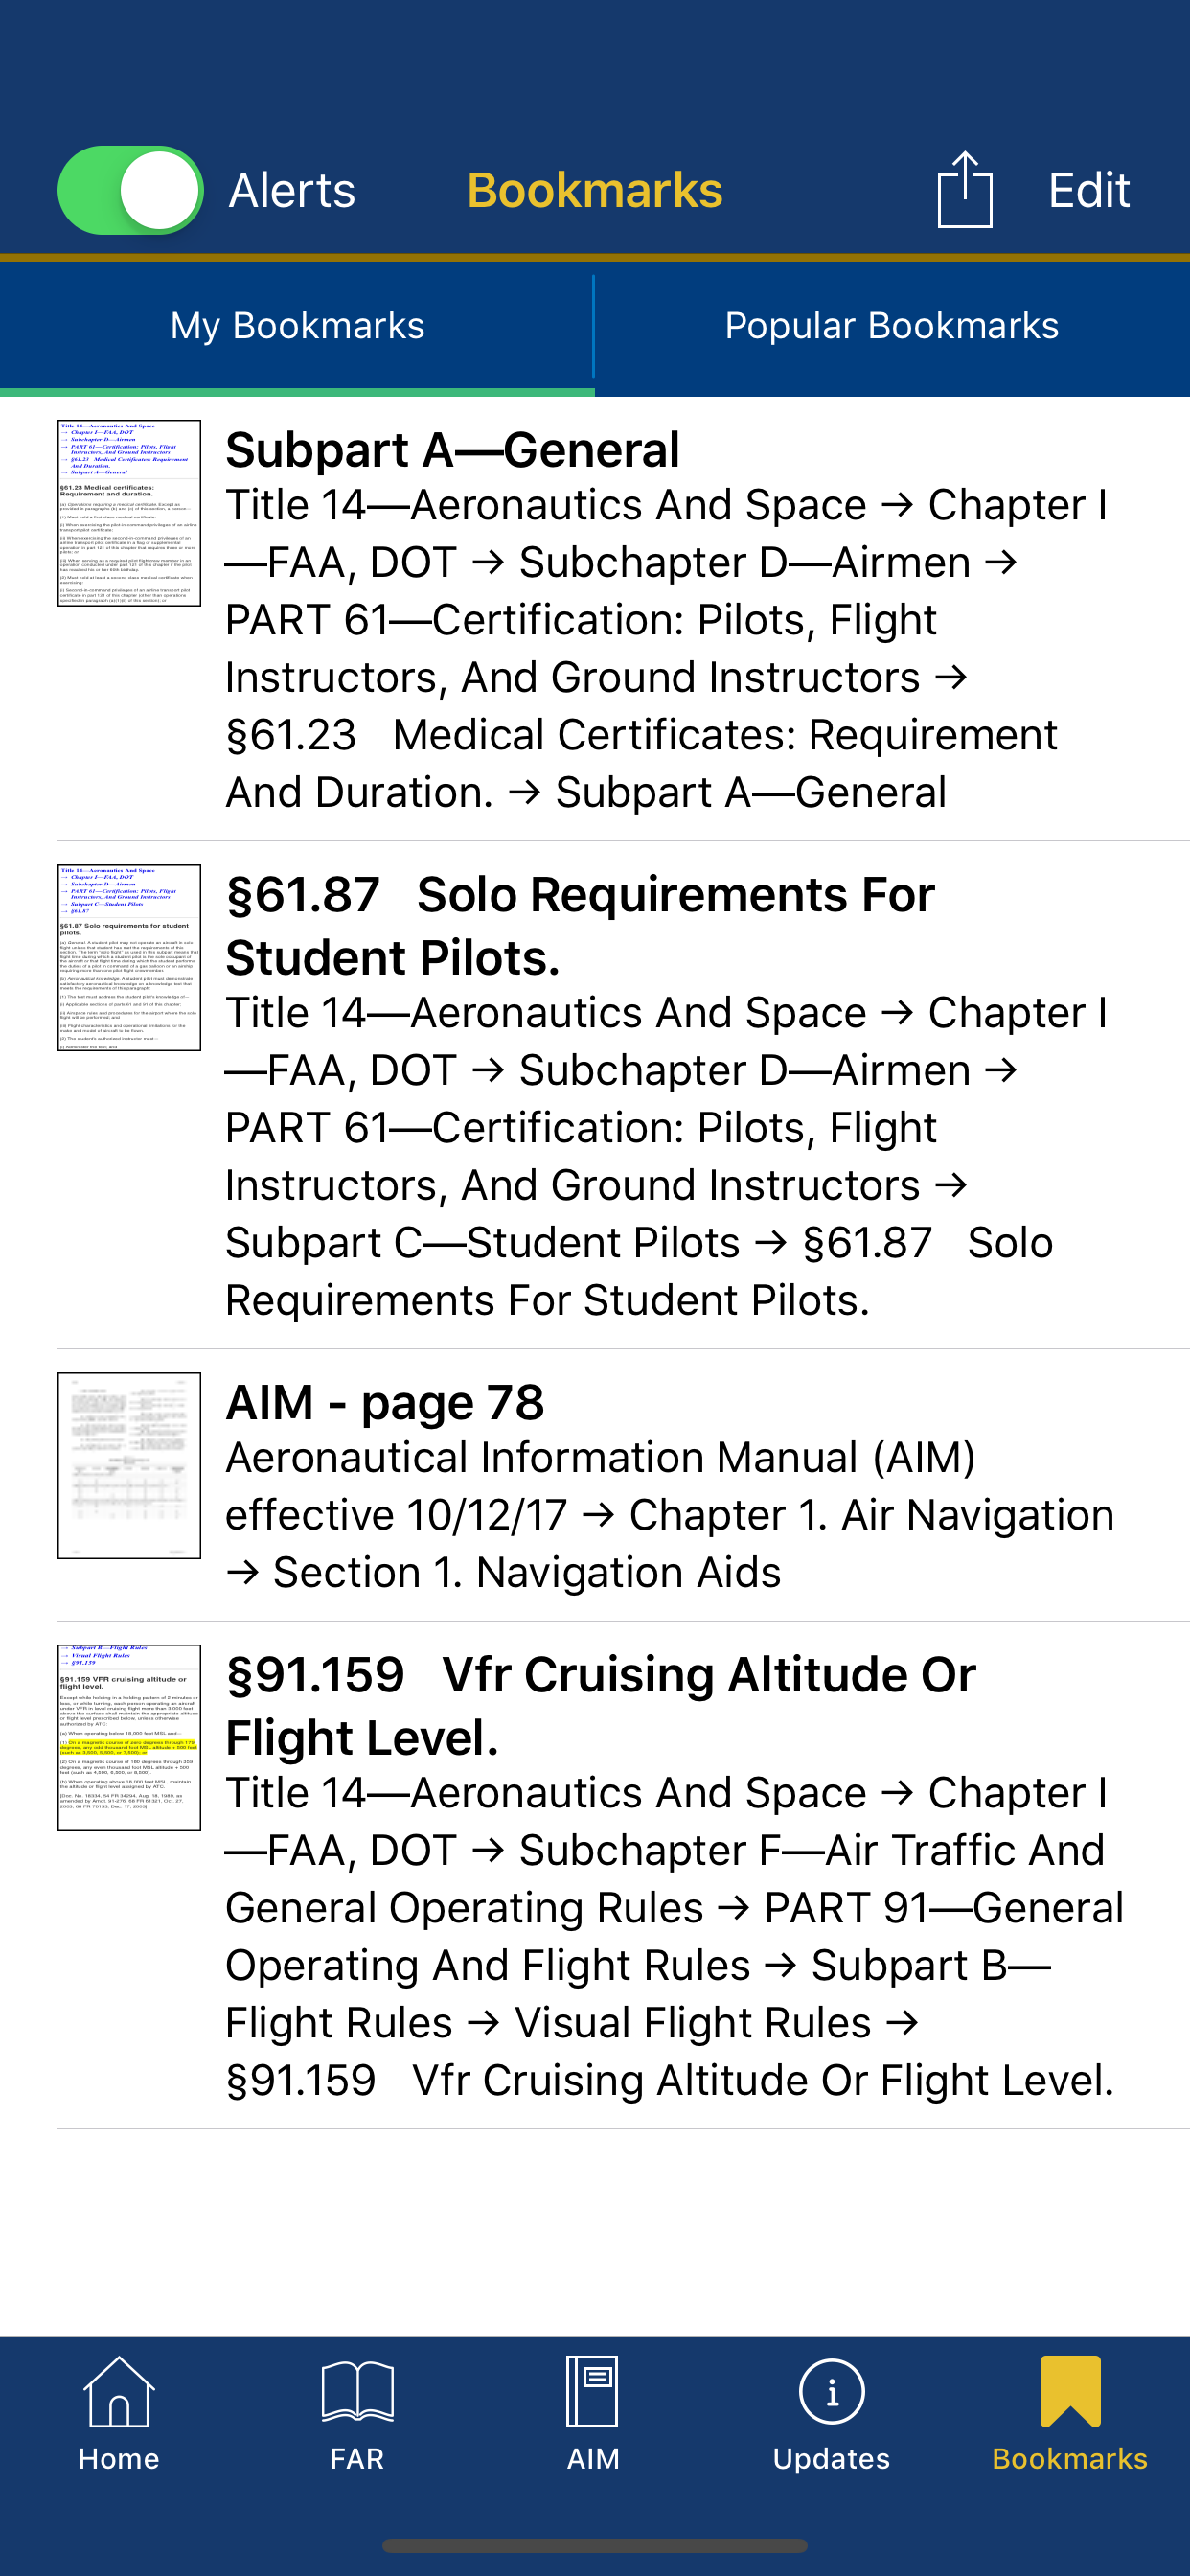
Task: Open the §61.87 bookmark thumbnail
Action: pos(129,957)
